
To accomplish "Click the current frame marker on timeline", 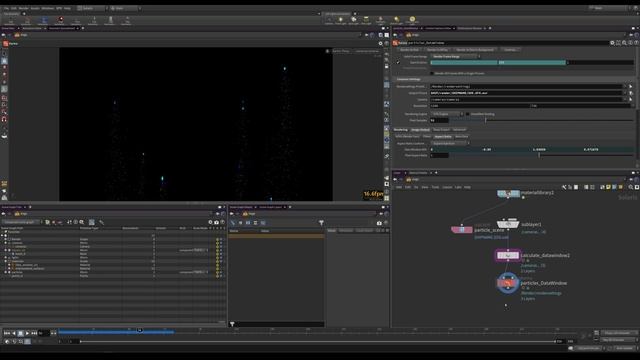I will (x=140, y=330).
